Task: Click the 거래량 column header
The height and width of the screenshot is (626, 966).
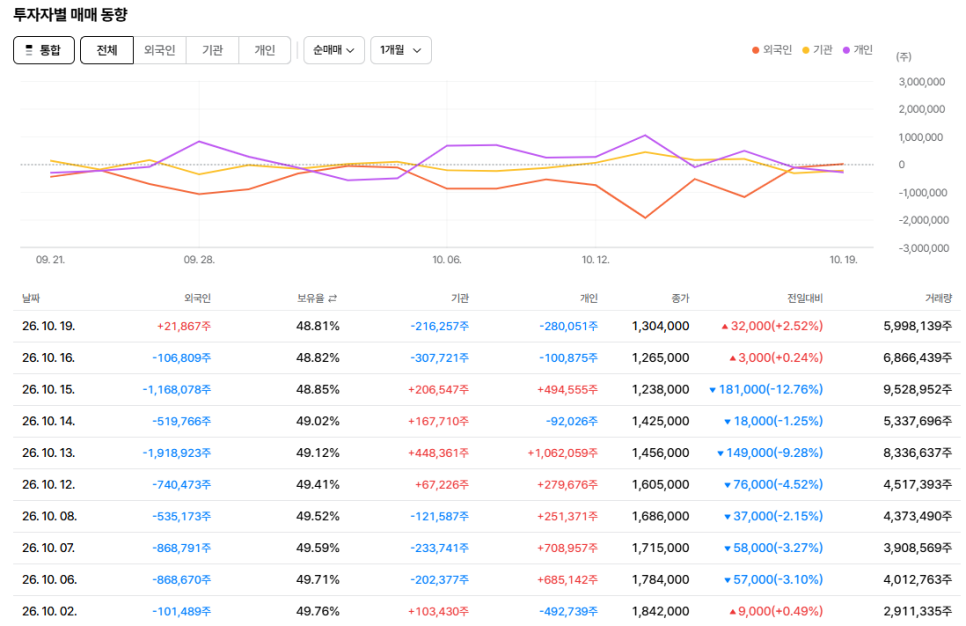Action: point(938,298)
